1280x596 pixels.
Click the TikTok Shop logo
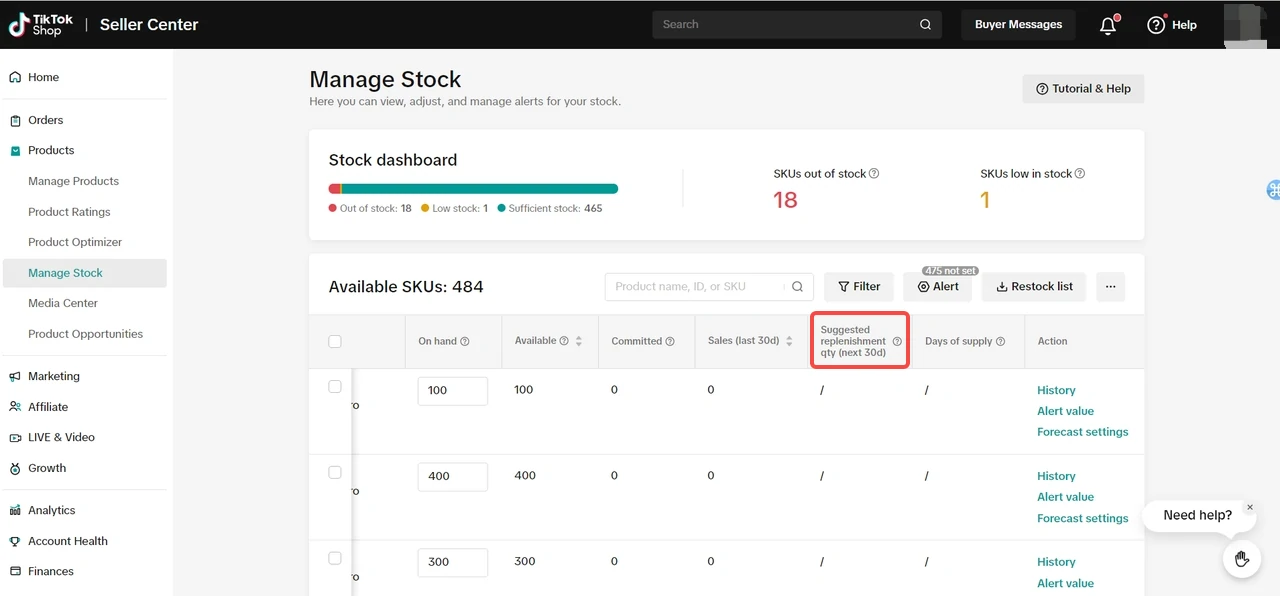(36, 24)
